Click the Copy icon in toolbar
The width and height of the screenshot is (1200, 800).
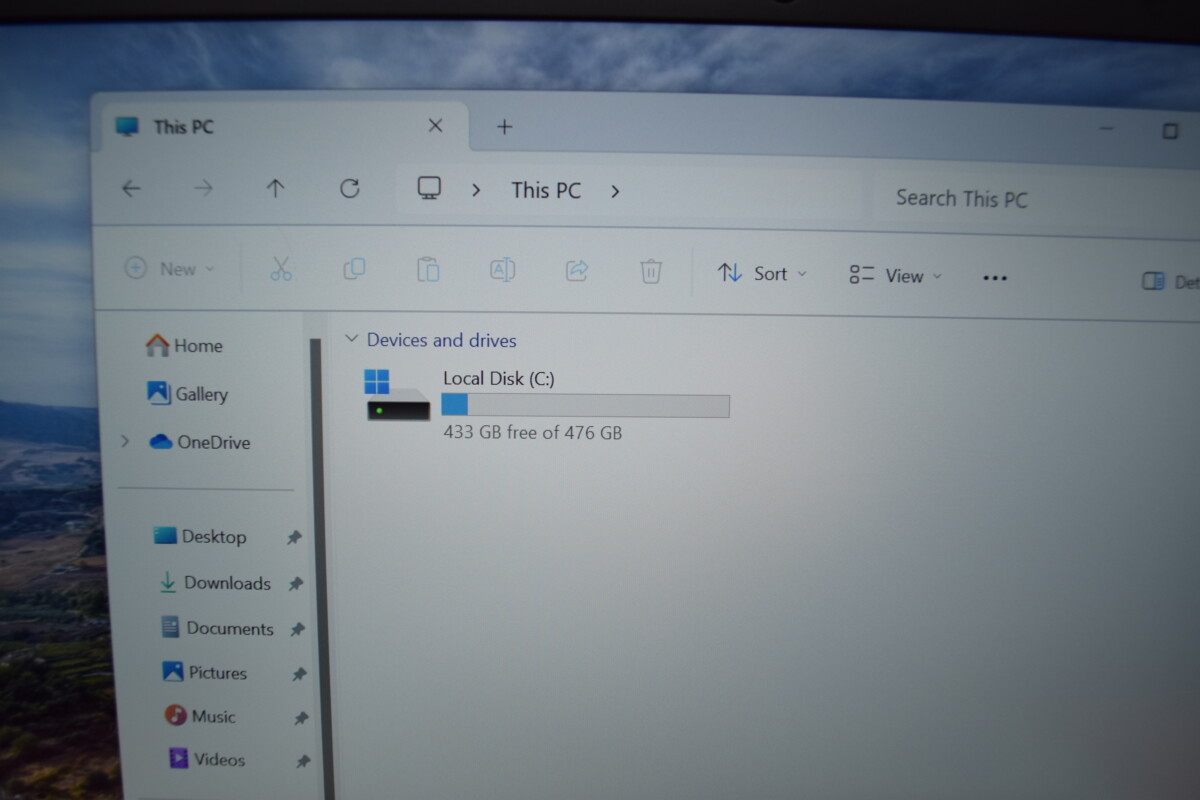click(x=354, y=269)
